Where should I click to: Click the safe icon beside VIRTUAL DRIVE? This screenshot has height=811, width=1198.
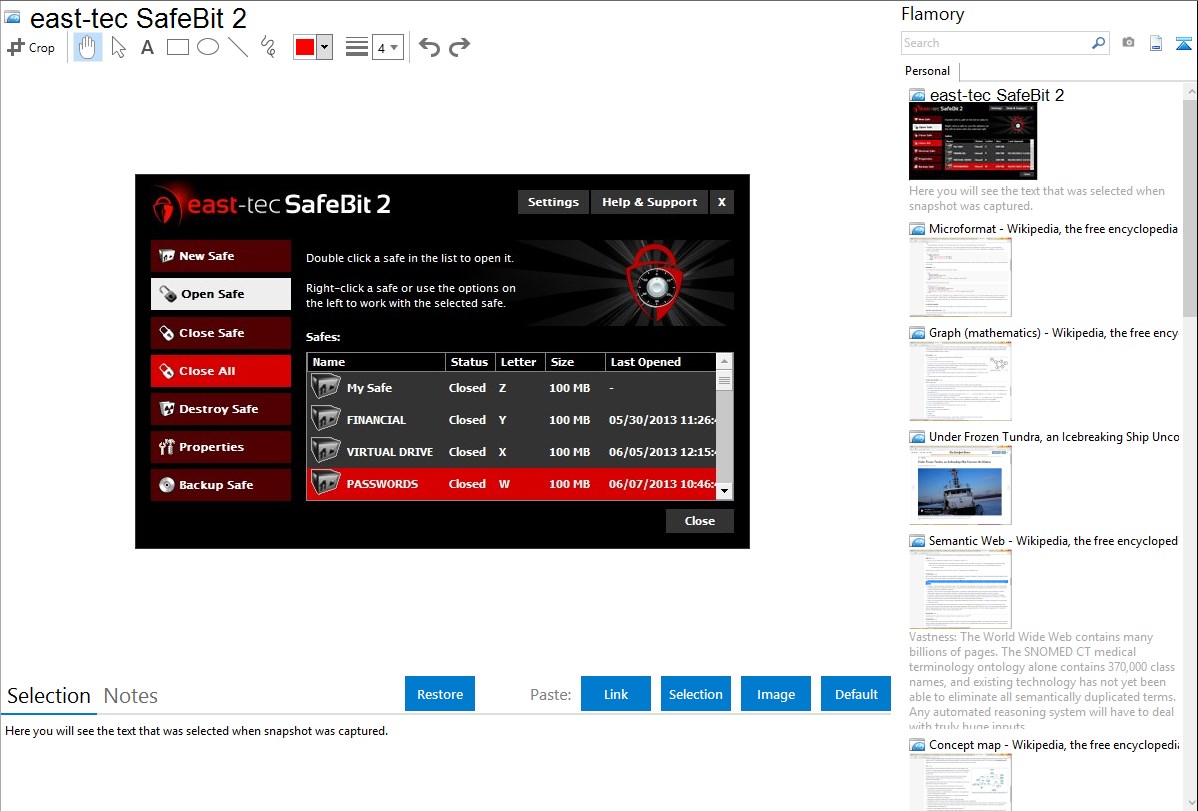pos(325,451)
